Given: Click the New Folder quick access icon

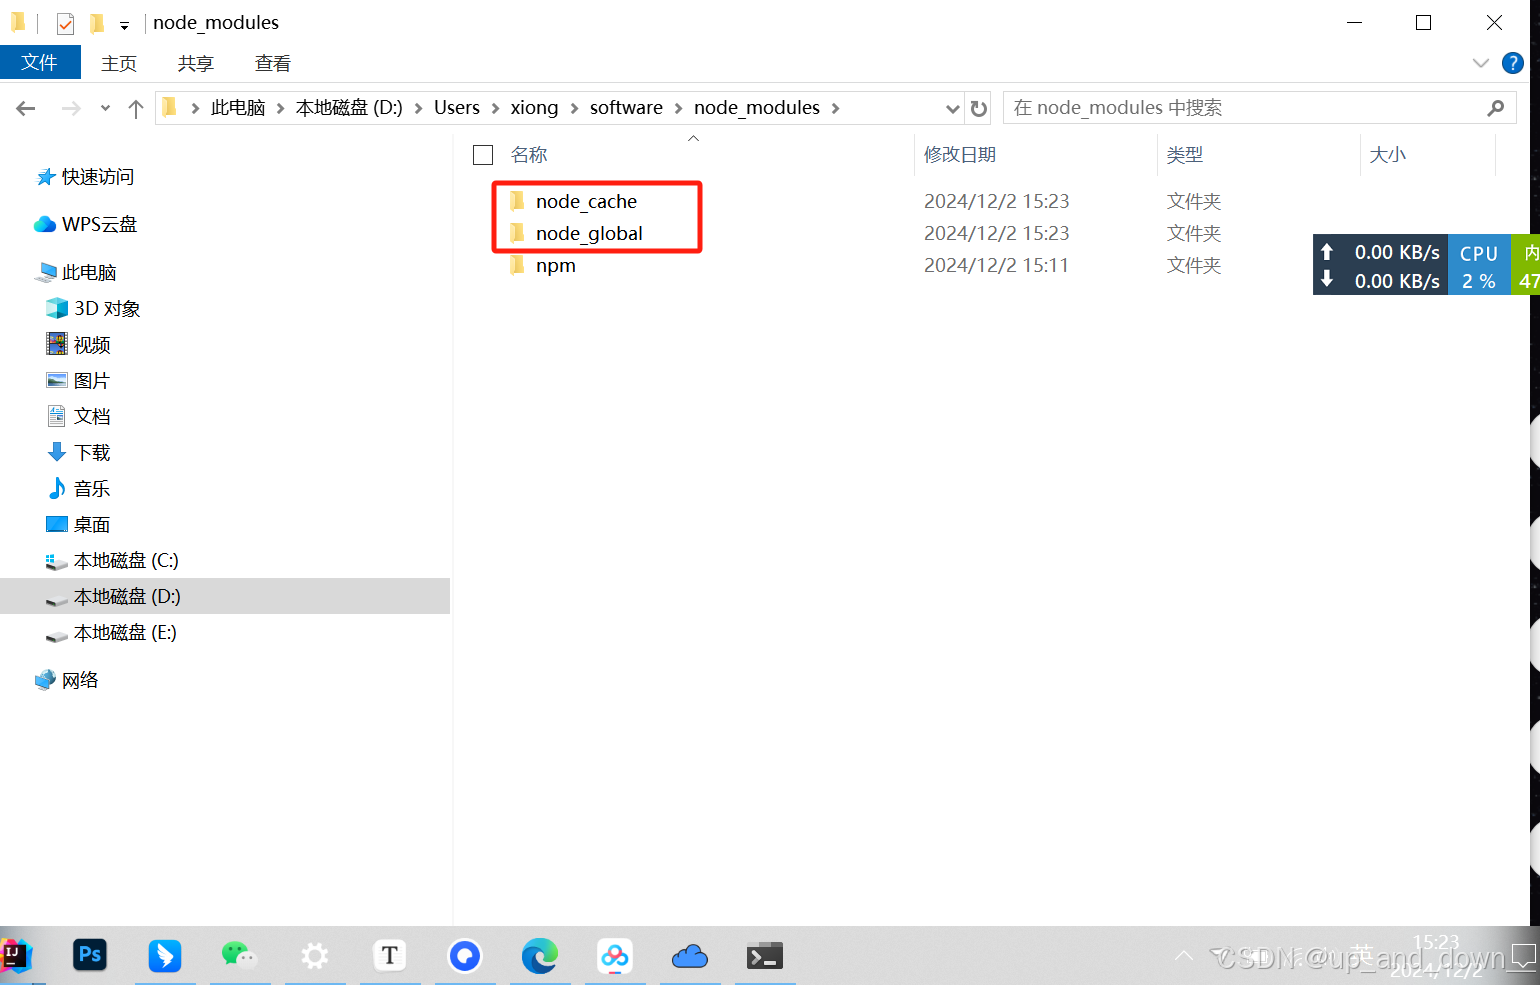Looking at the screenshot, I should point(97,22).
